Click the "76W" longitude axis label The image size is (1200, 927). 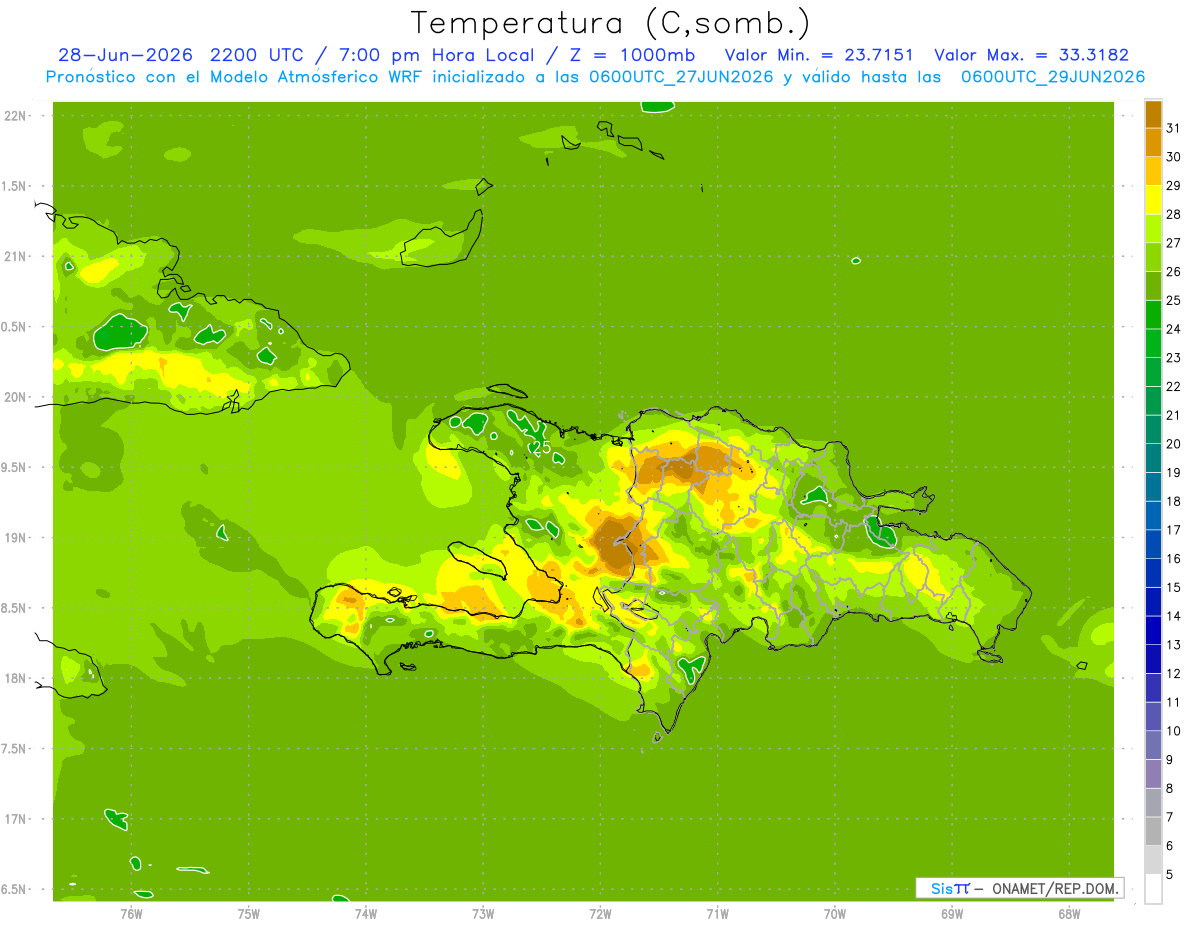pos(131,914)
